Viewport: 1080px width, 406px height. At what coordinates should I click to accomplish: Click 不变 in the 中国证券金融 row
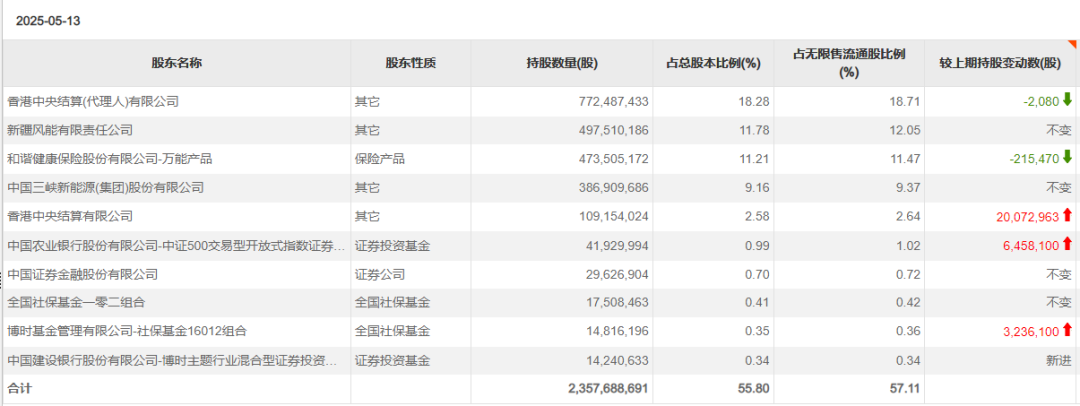pos(1060,274)
